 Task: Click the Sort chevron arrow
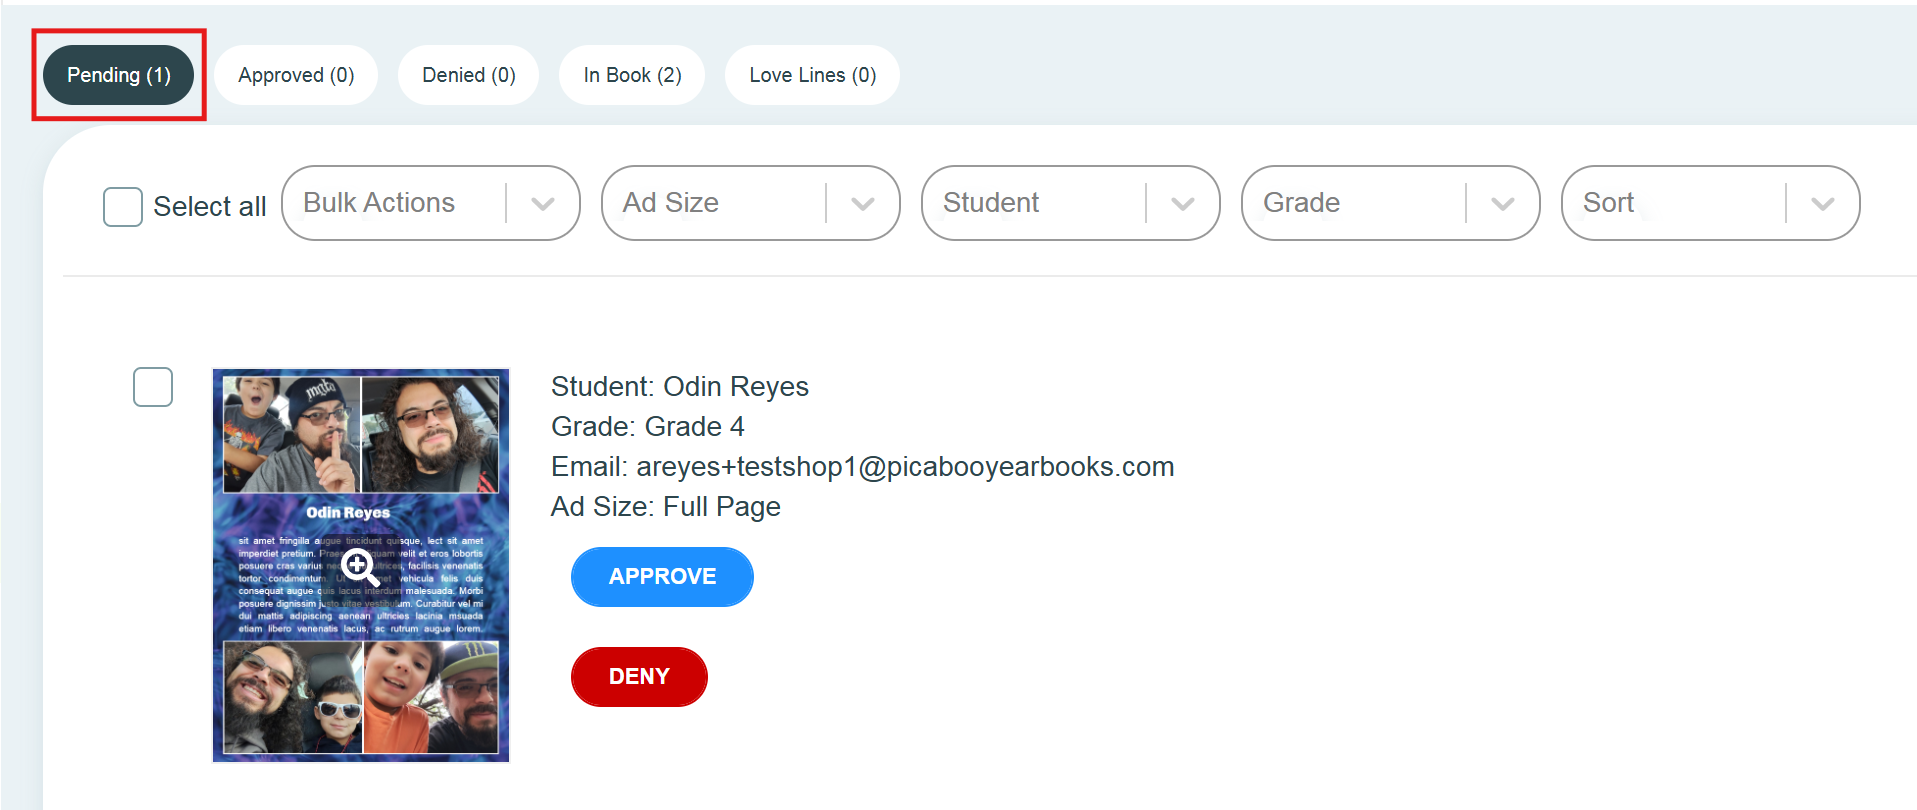point(1823,204)
